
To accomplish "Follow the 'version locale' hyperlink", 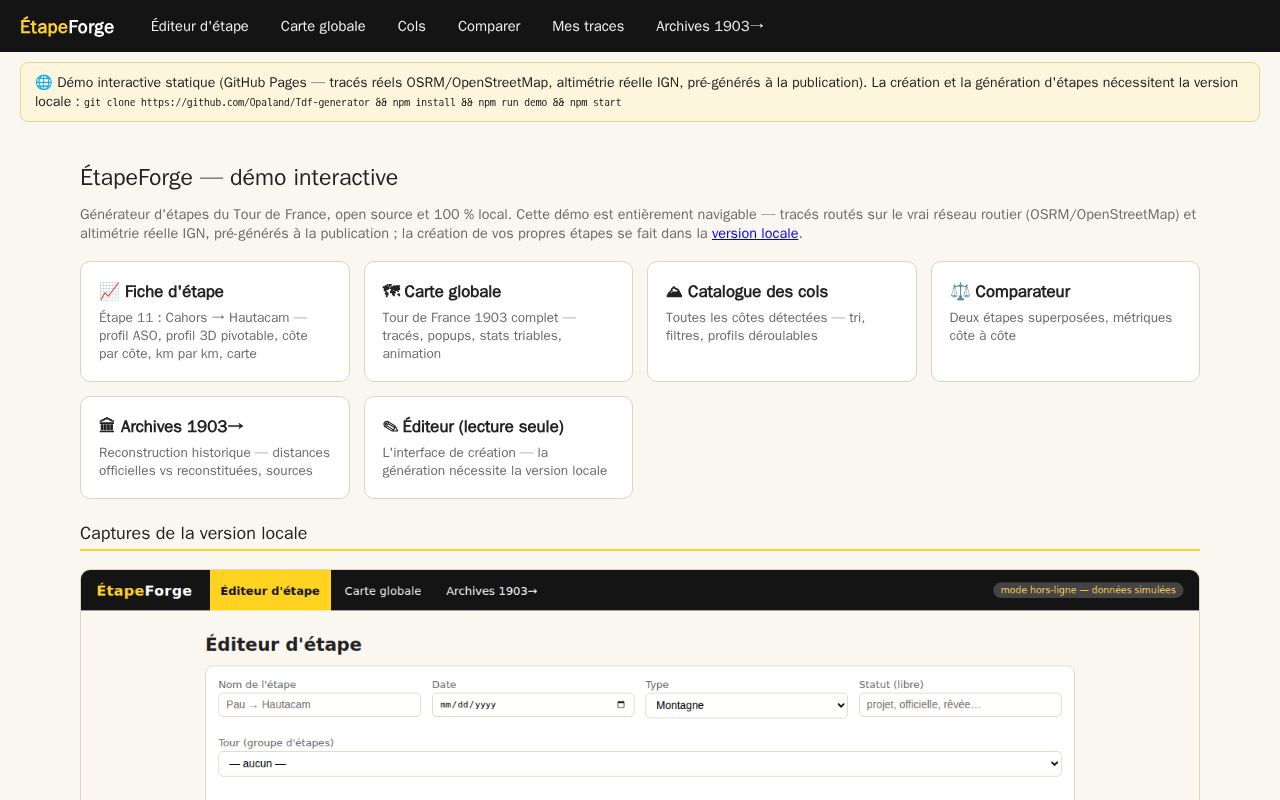I will pos(755,233).
